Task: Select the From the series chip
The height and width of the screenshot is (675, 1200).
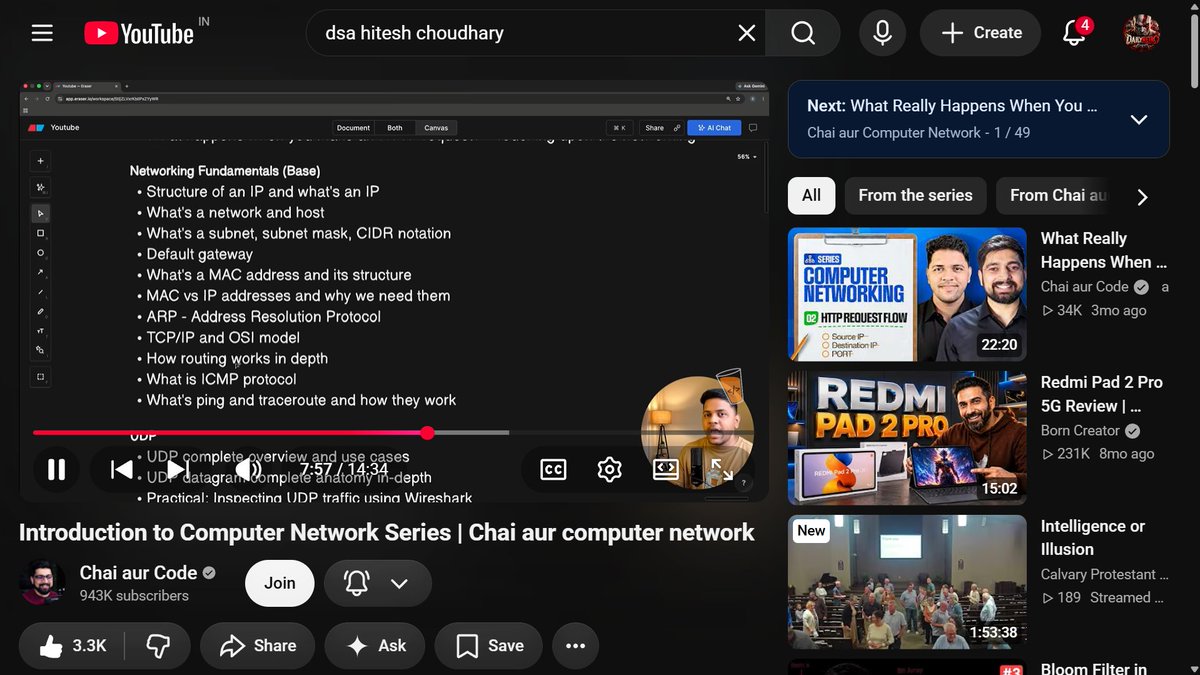Action: (915, 195)
